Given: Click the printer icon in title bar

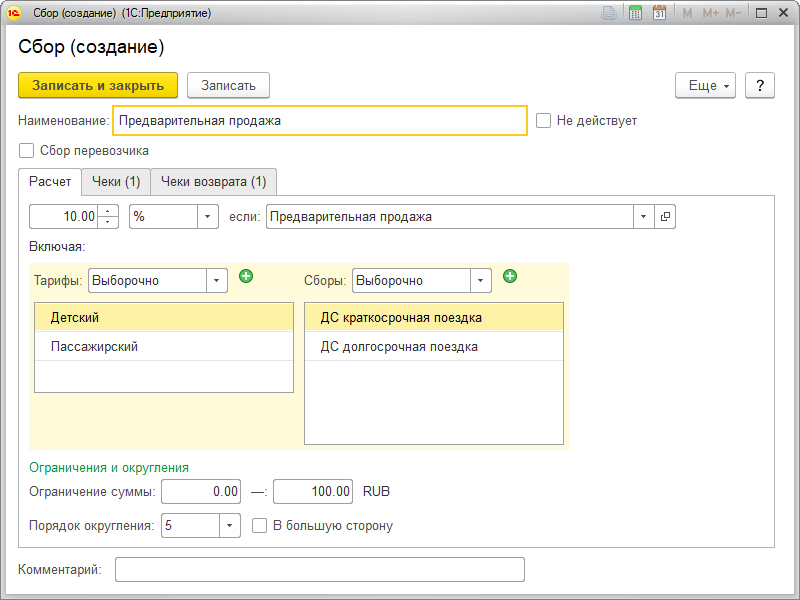Looking at the screenshot, I should pos(609,13).
